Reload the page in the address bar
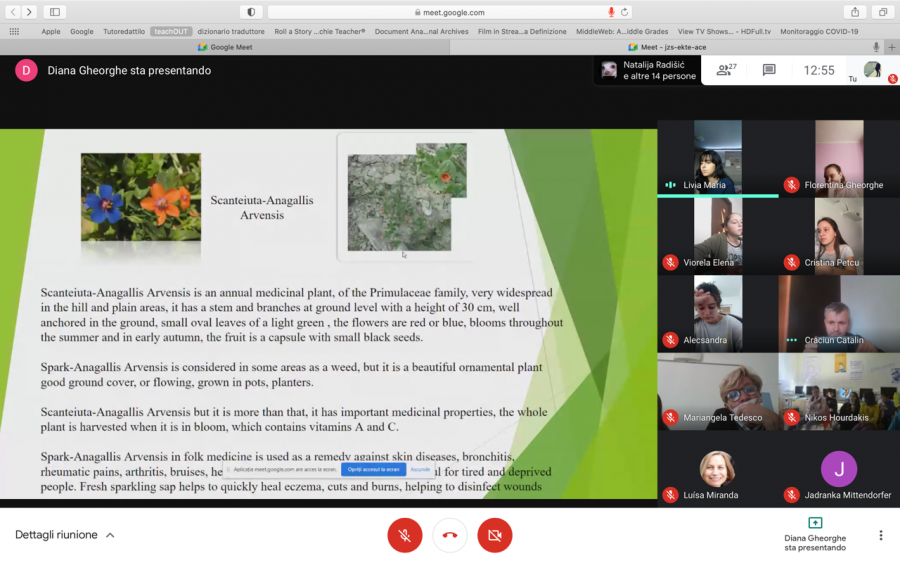The width and height of the screenshot is (900, 563). tap(625, 12)
